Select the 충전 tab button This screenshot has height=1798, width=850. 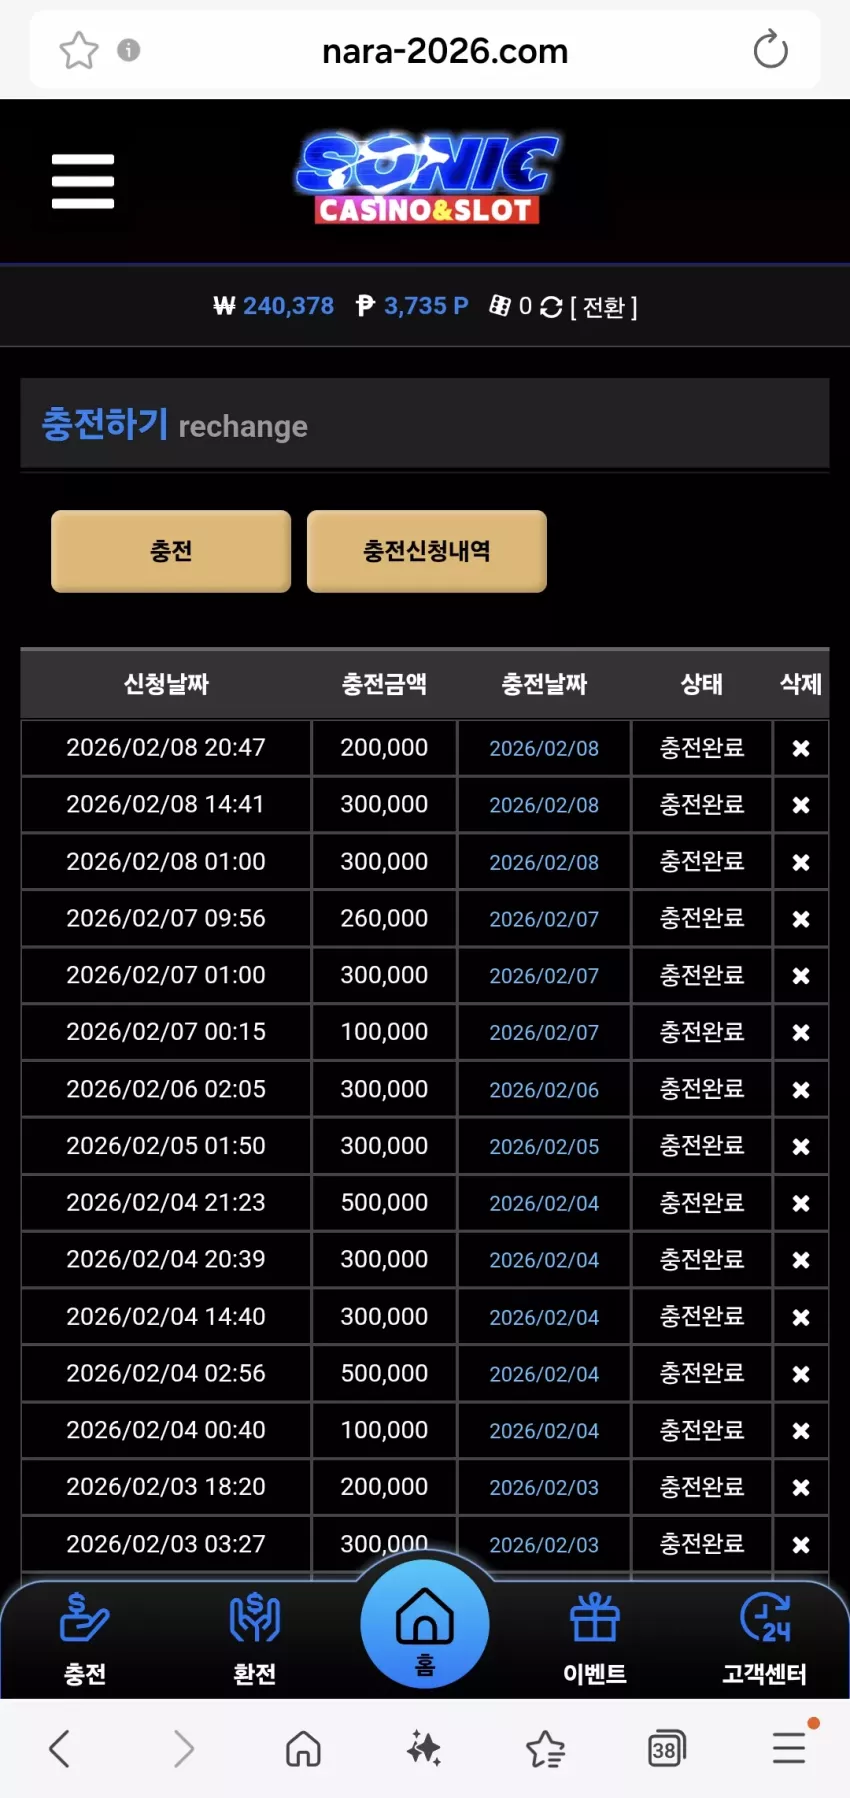pos(171,551)
